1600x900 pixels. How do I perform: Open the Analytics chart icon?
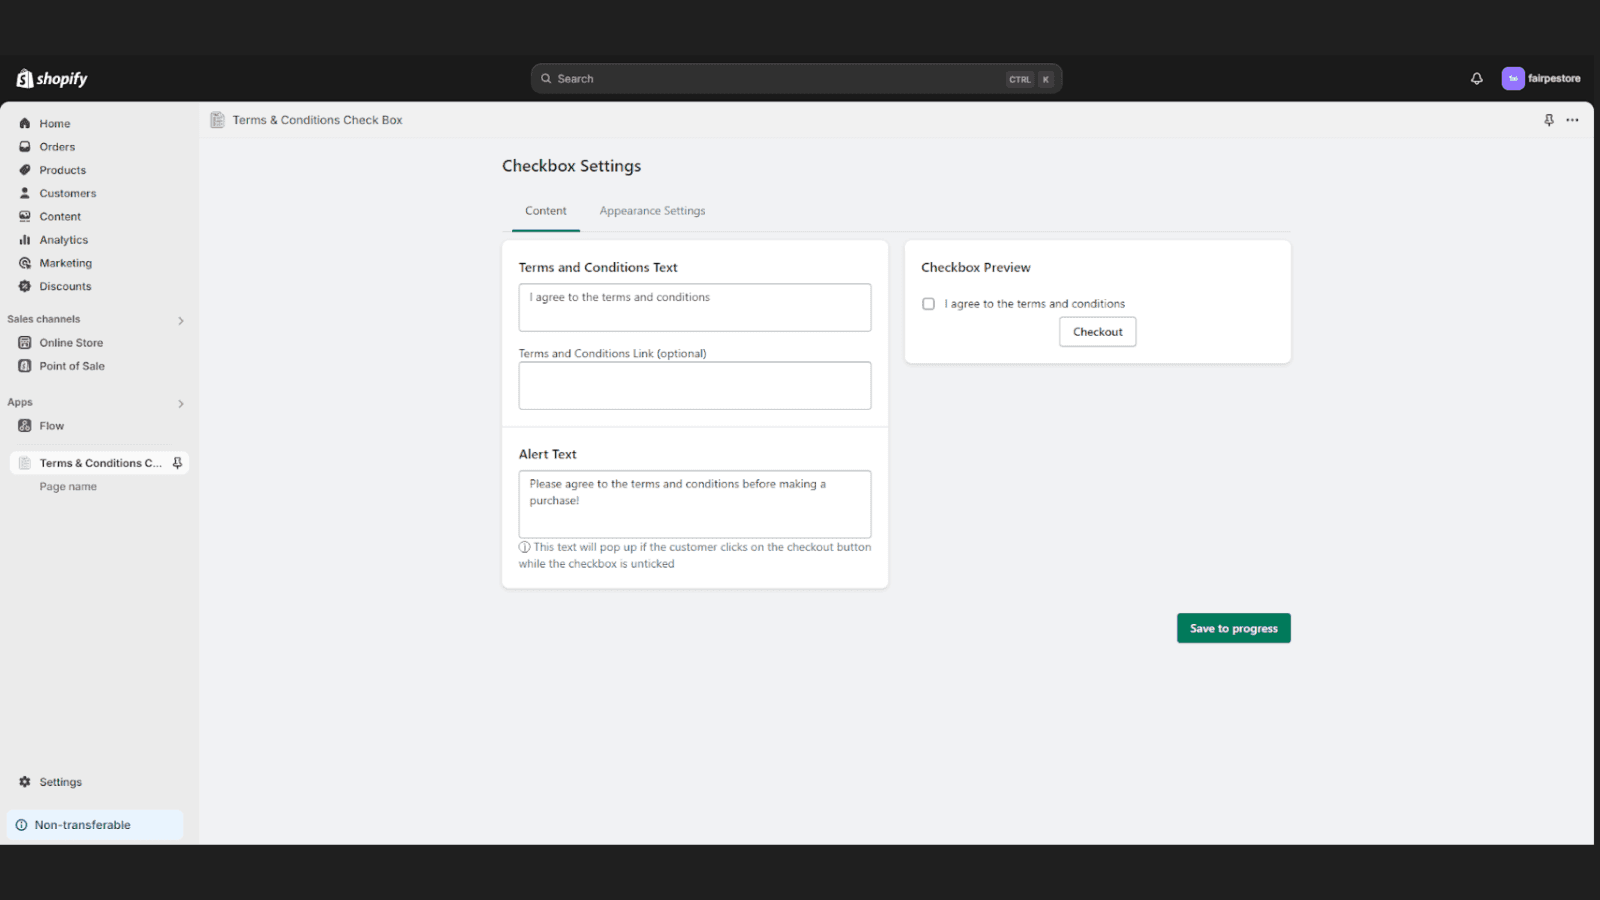pos(25,240)
